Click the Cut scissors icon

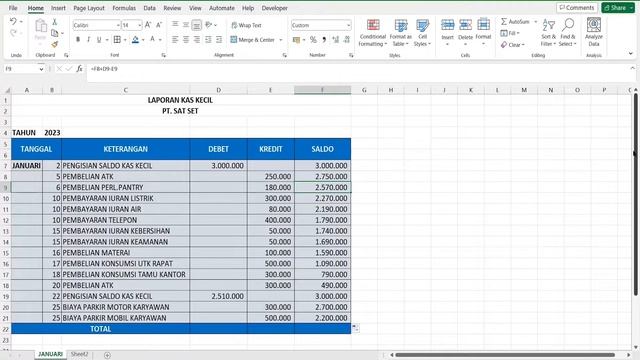click(55, 22)
